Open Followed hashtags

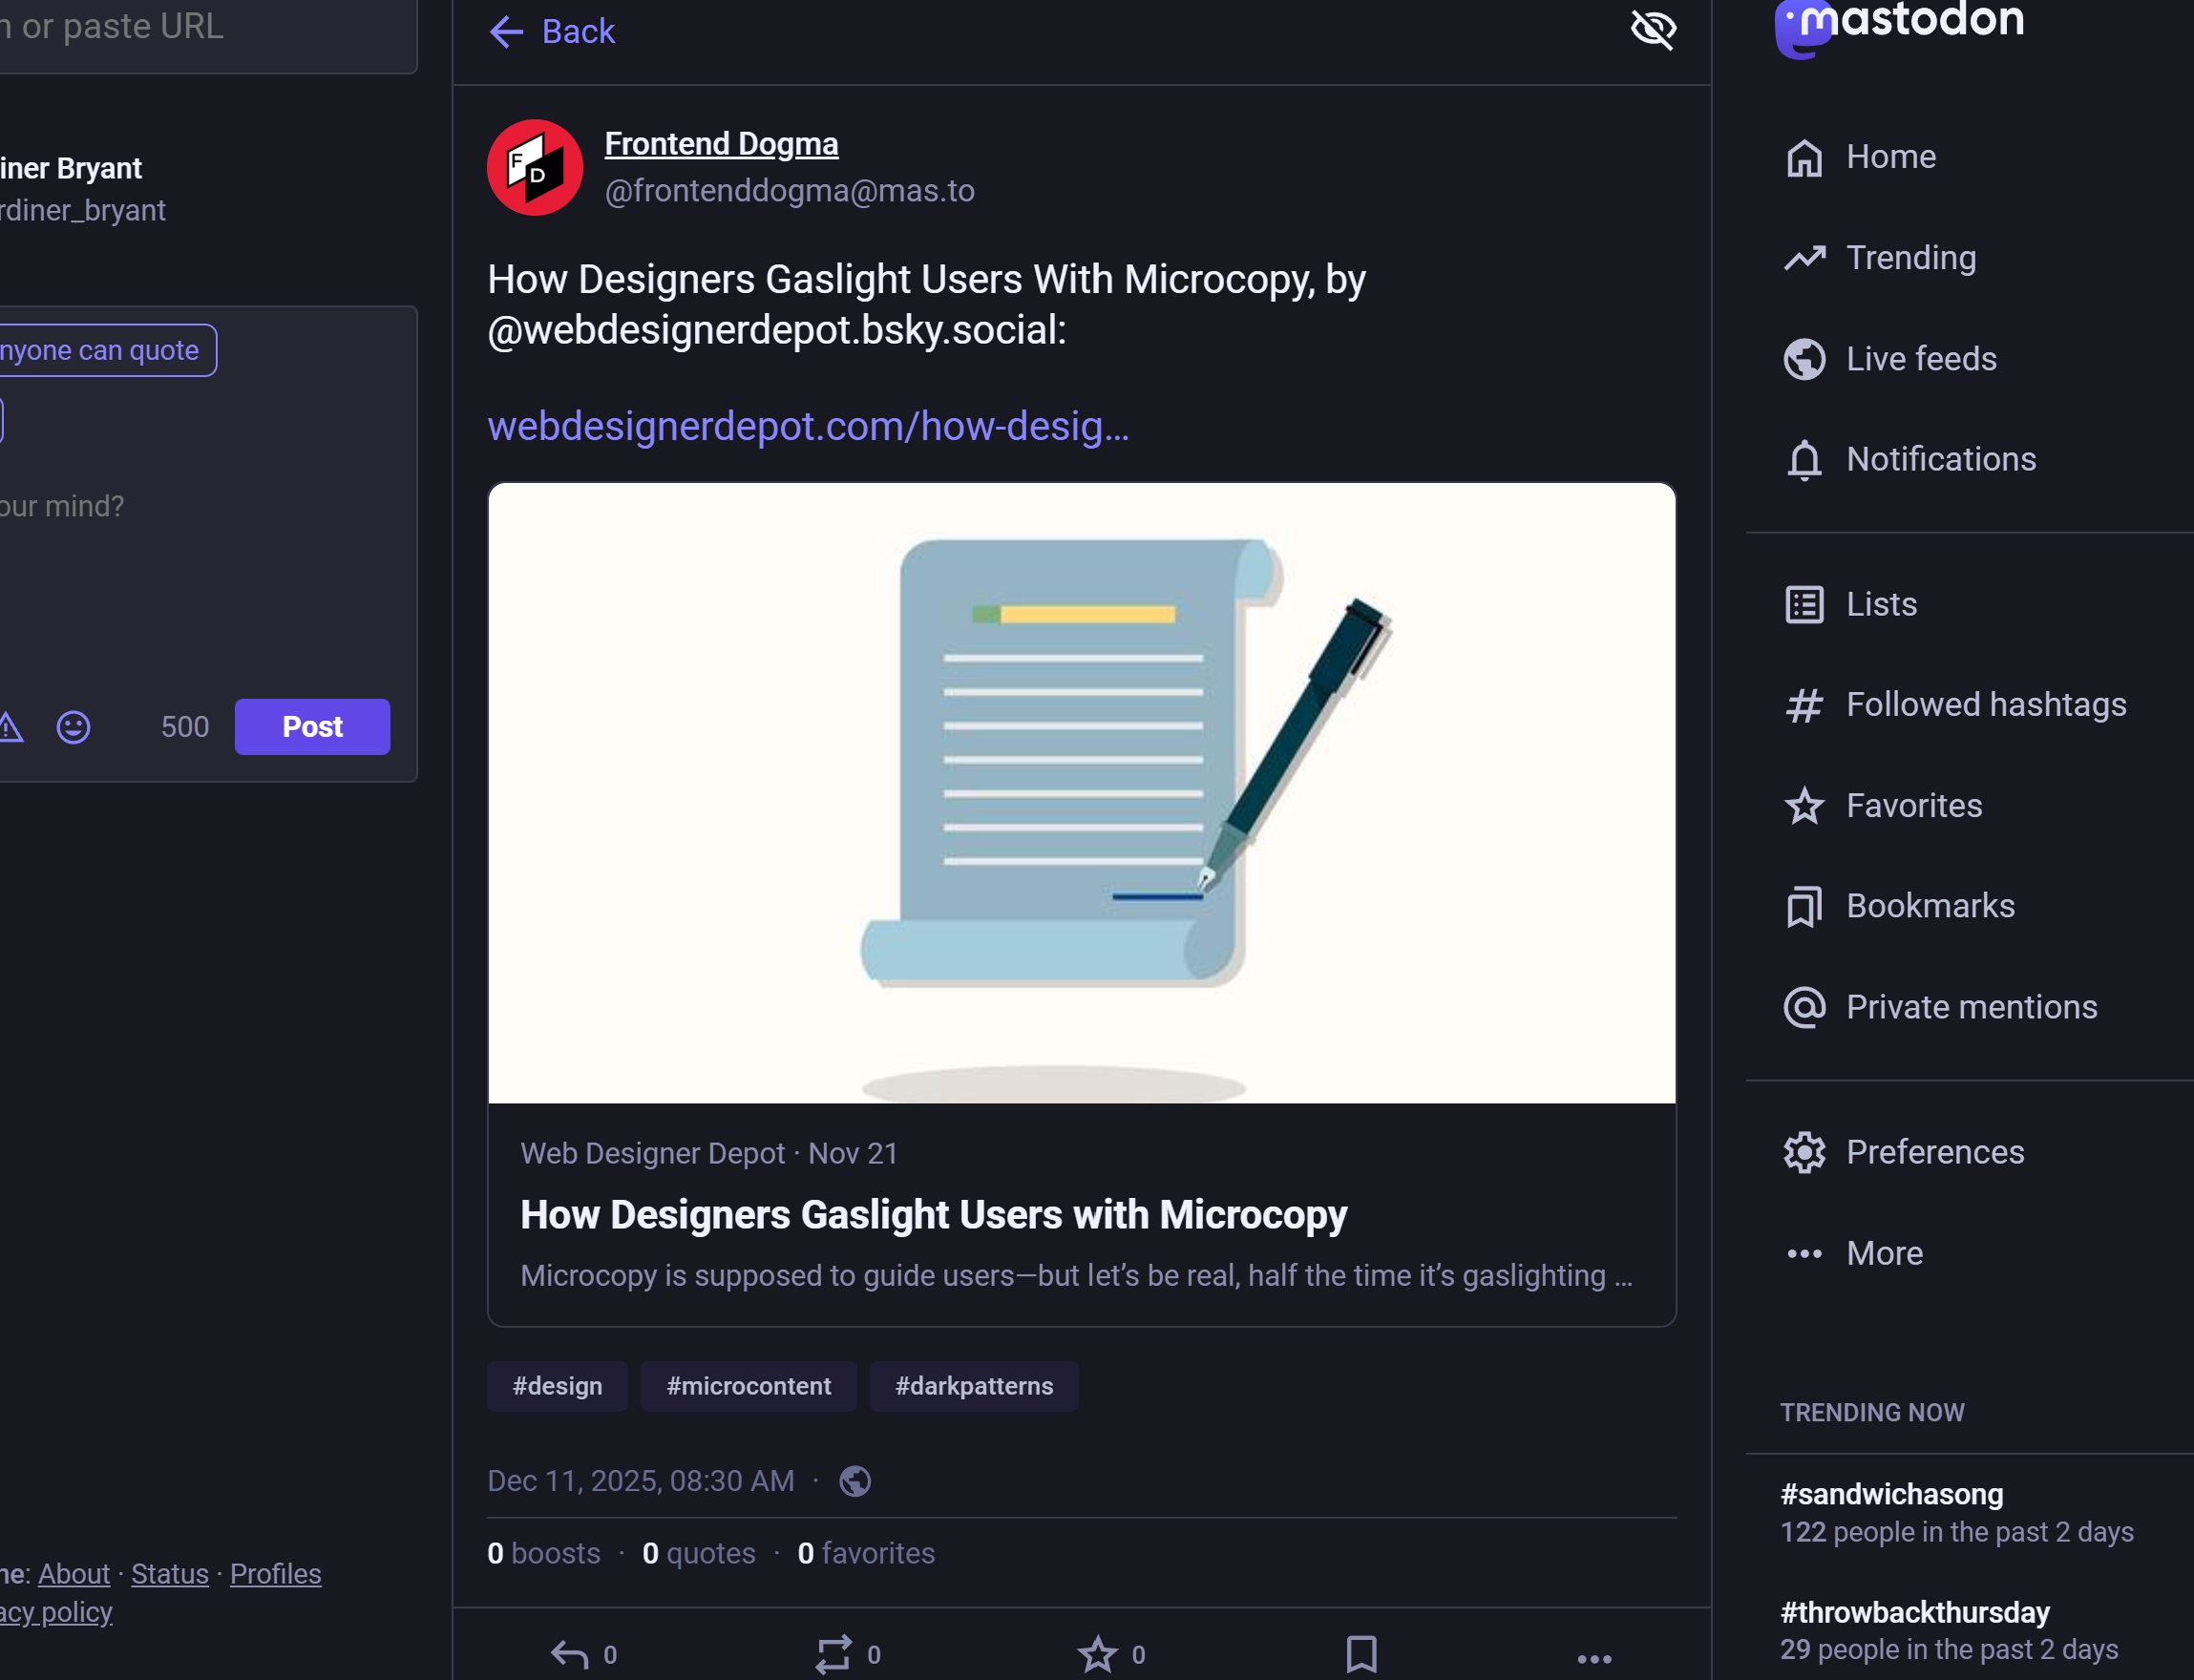click(1985, 704)
